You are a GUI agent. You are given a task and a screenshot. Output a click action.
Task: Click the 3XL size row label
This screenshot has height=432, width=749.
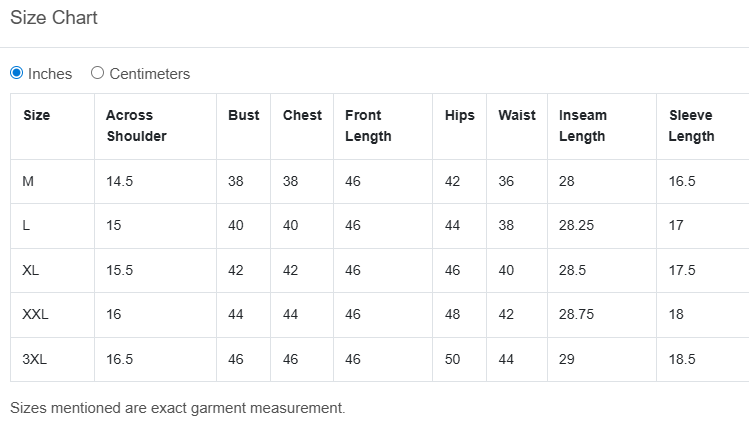[x=34, y=359]
